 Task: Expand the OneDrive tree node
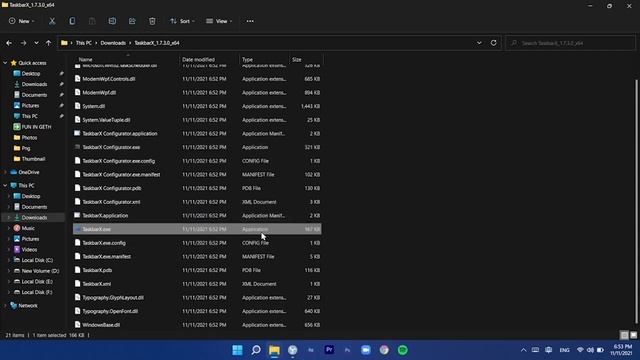click(x=5, y=172)
